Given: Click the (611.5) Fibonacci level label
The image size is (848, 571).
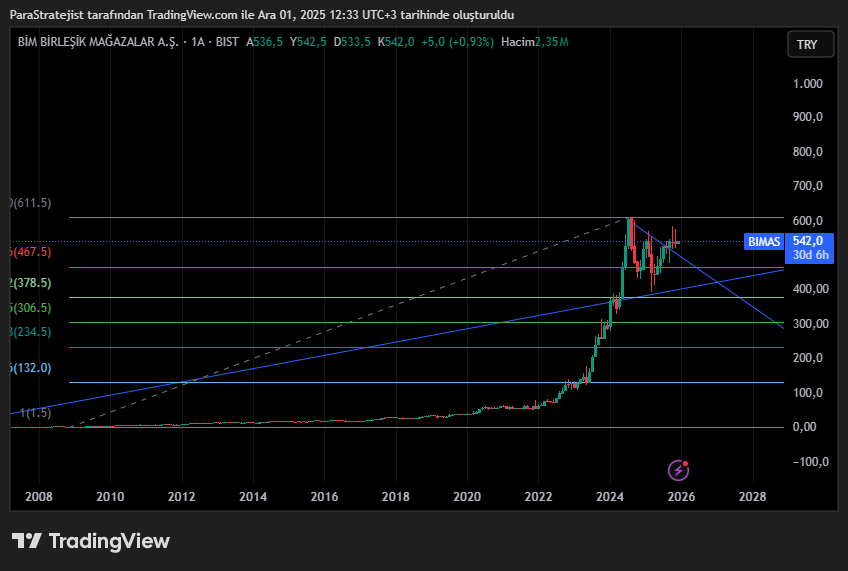Looking at the screenshot, I should click(31, 203).
